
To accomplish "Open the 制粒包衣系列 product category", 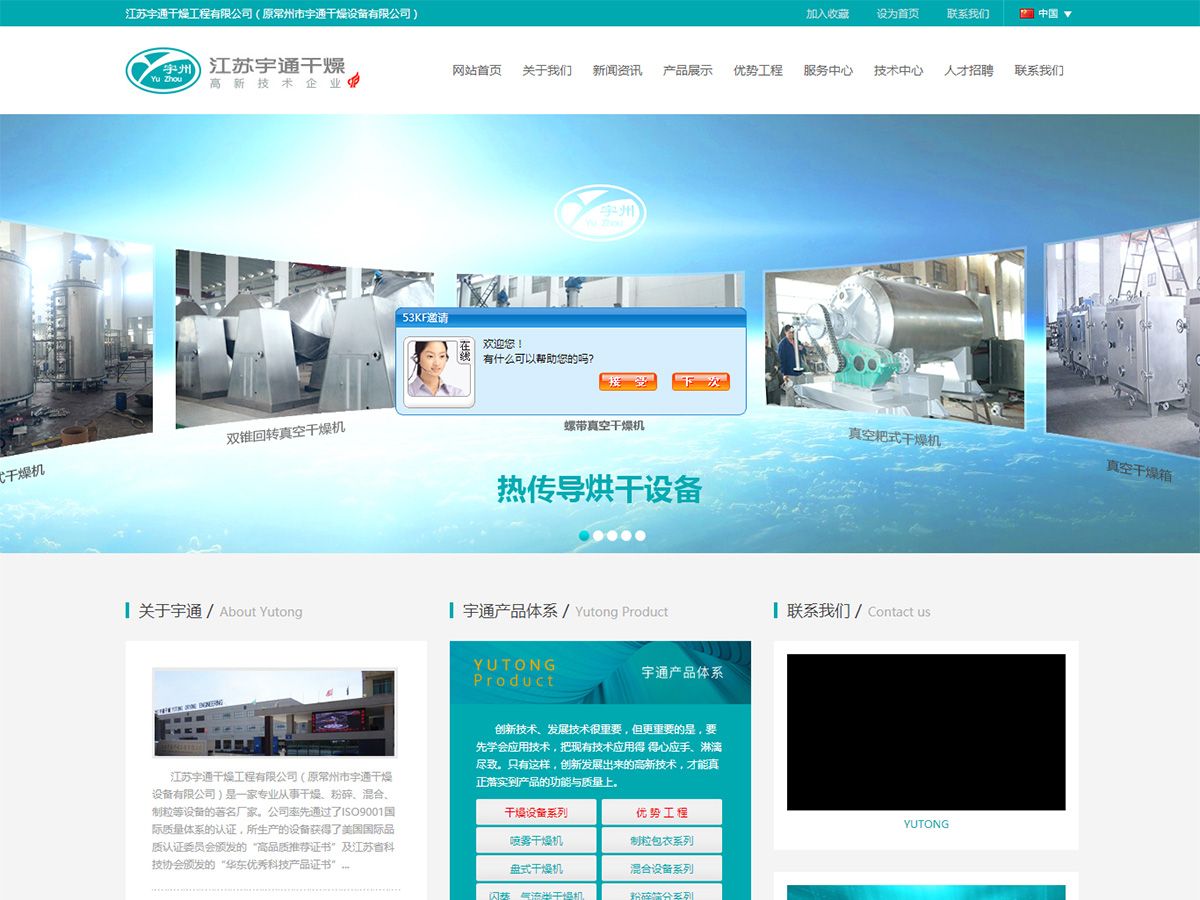I will pos(662,840).
